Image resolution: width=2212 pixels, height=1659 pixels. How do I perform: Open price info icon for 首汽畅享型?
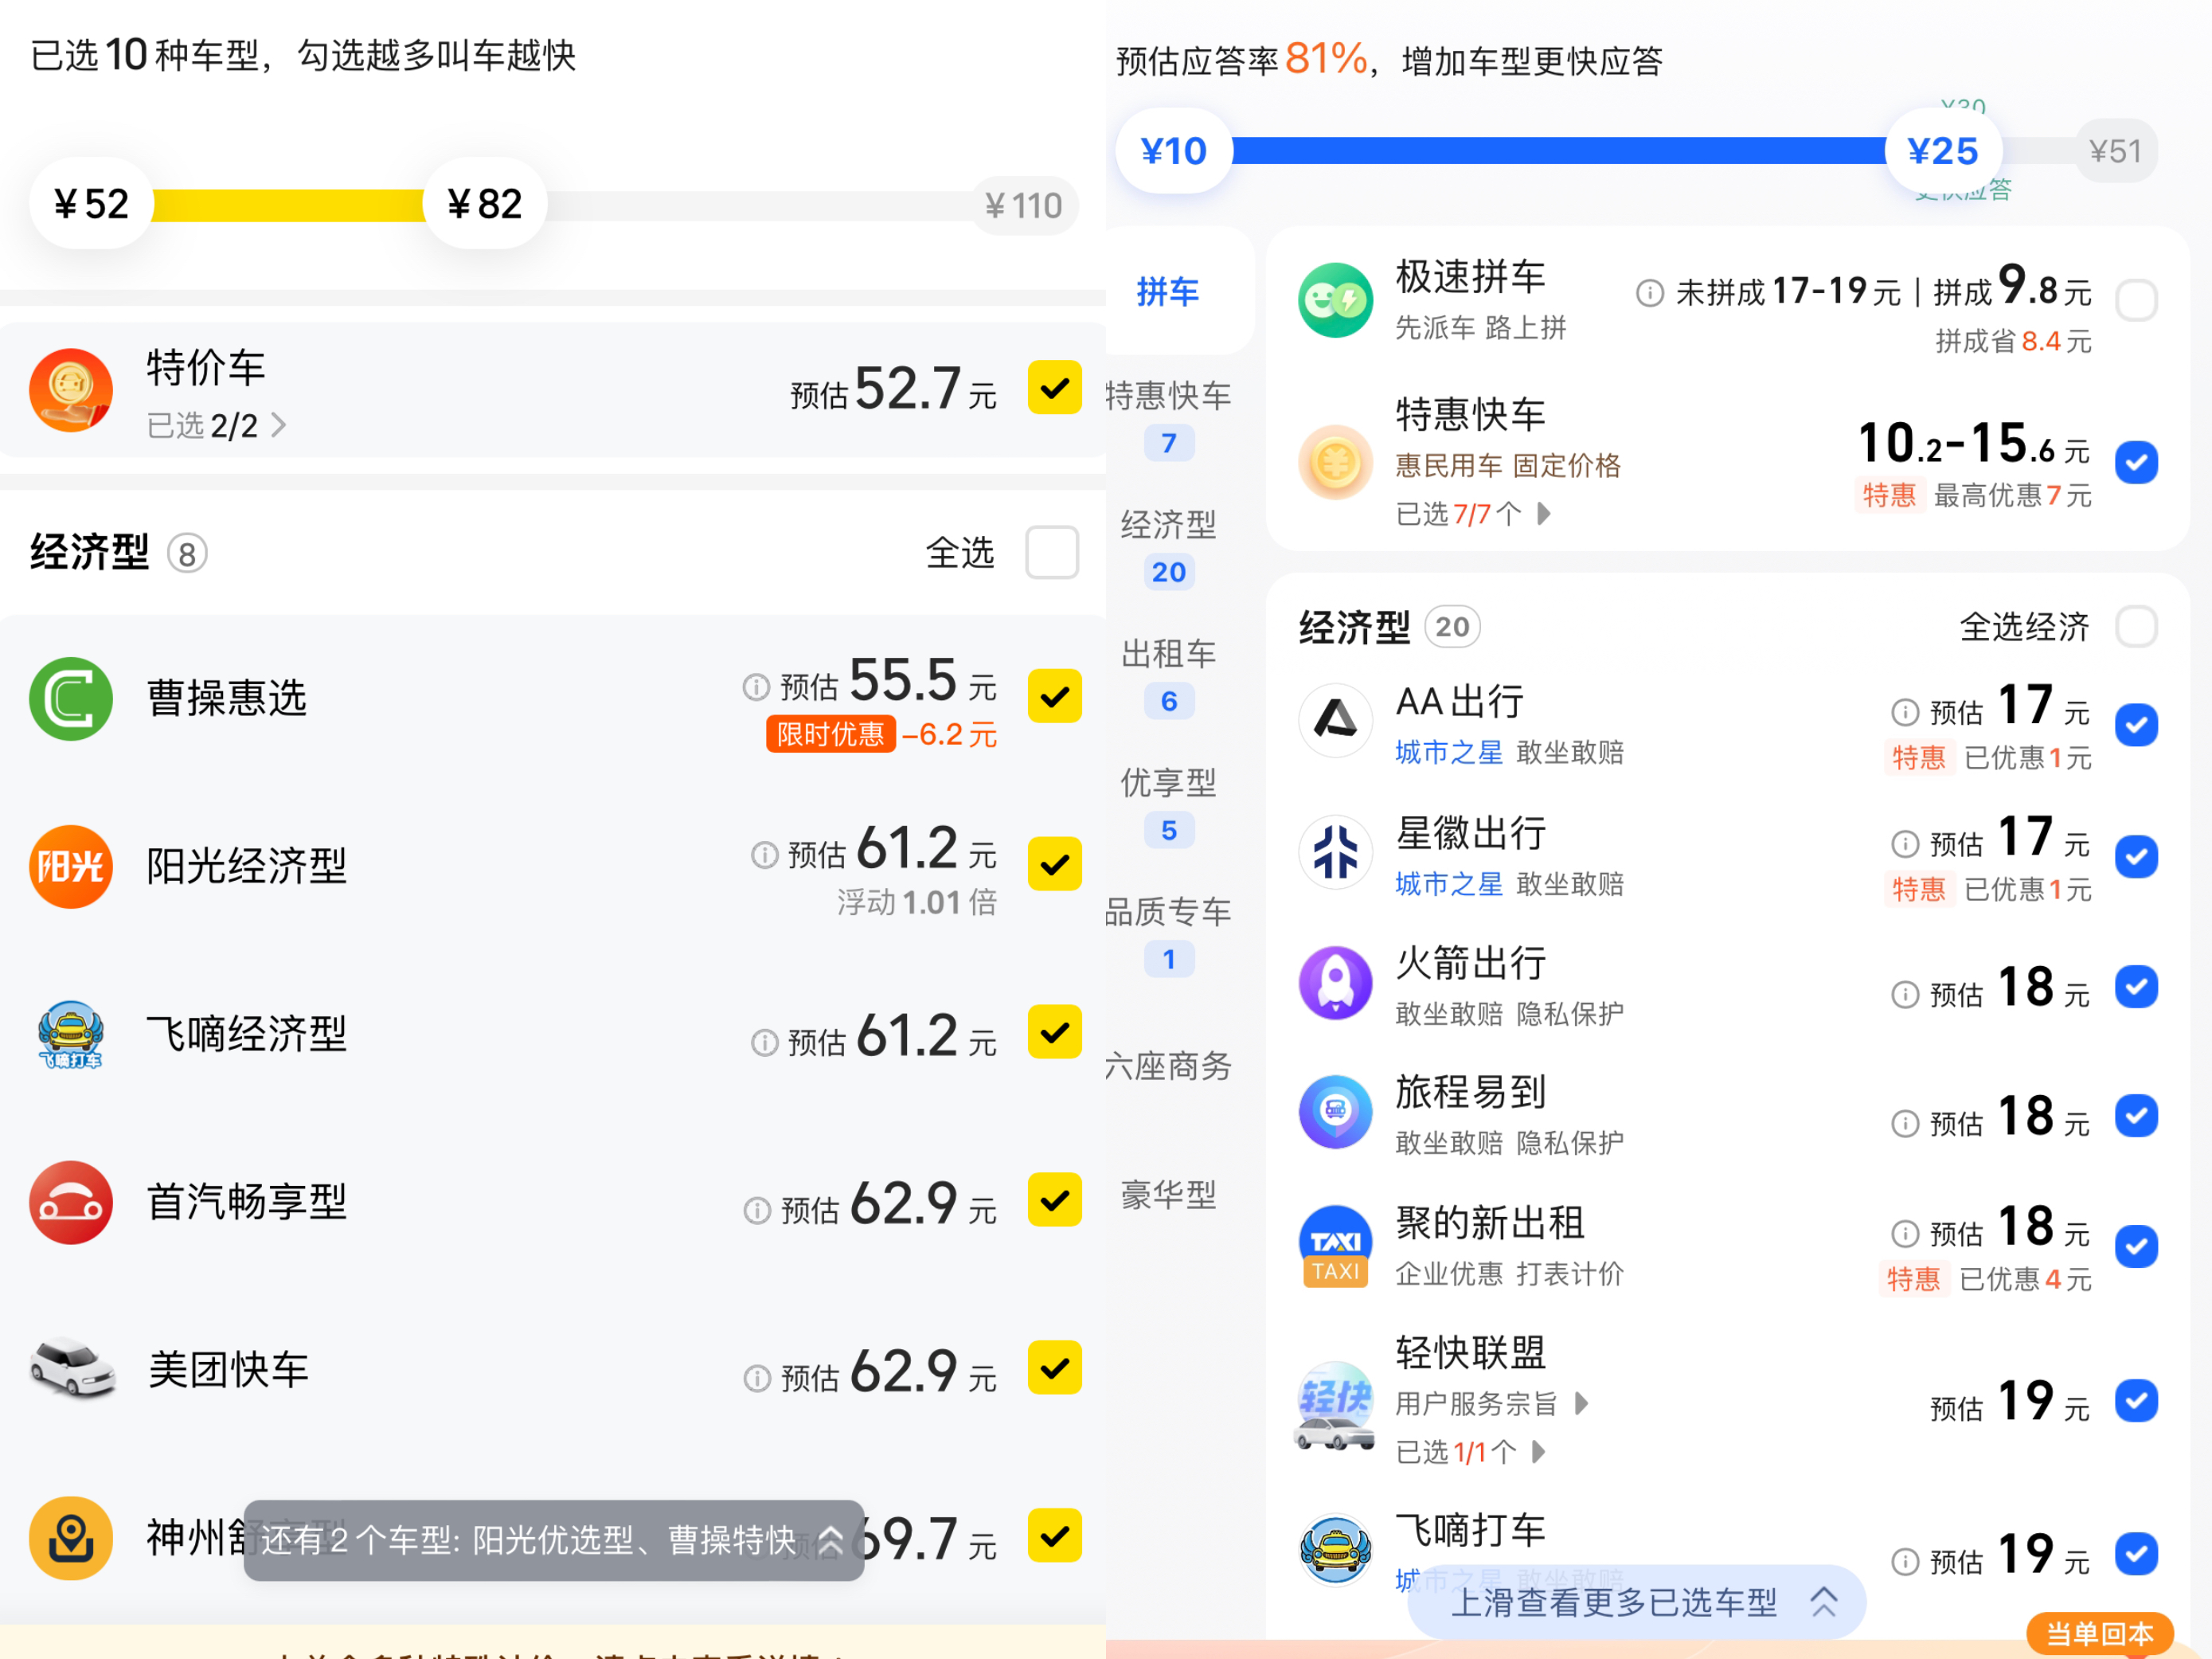tap(757, 1211)
